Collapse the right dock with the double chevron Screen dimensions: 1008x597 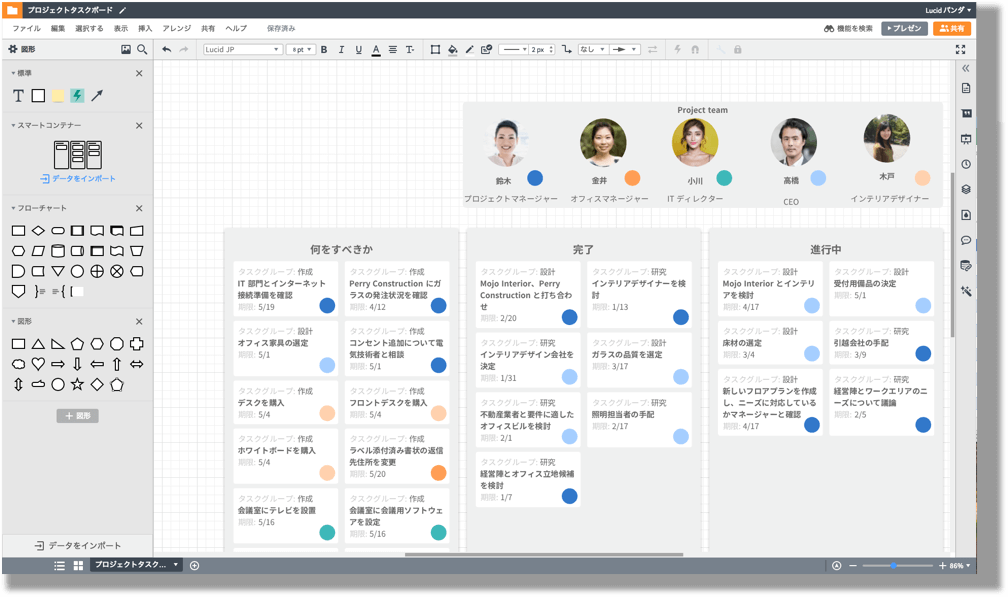pos(966,69)
